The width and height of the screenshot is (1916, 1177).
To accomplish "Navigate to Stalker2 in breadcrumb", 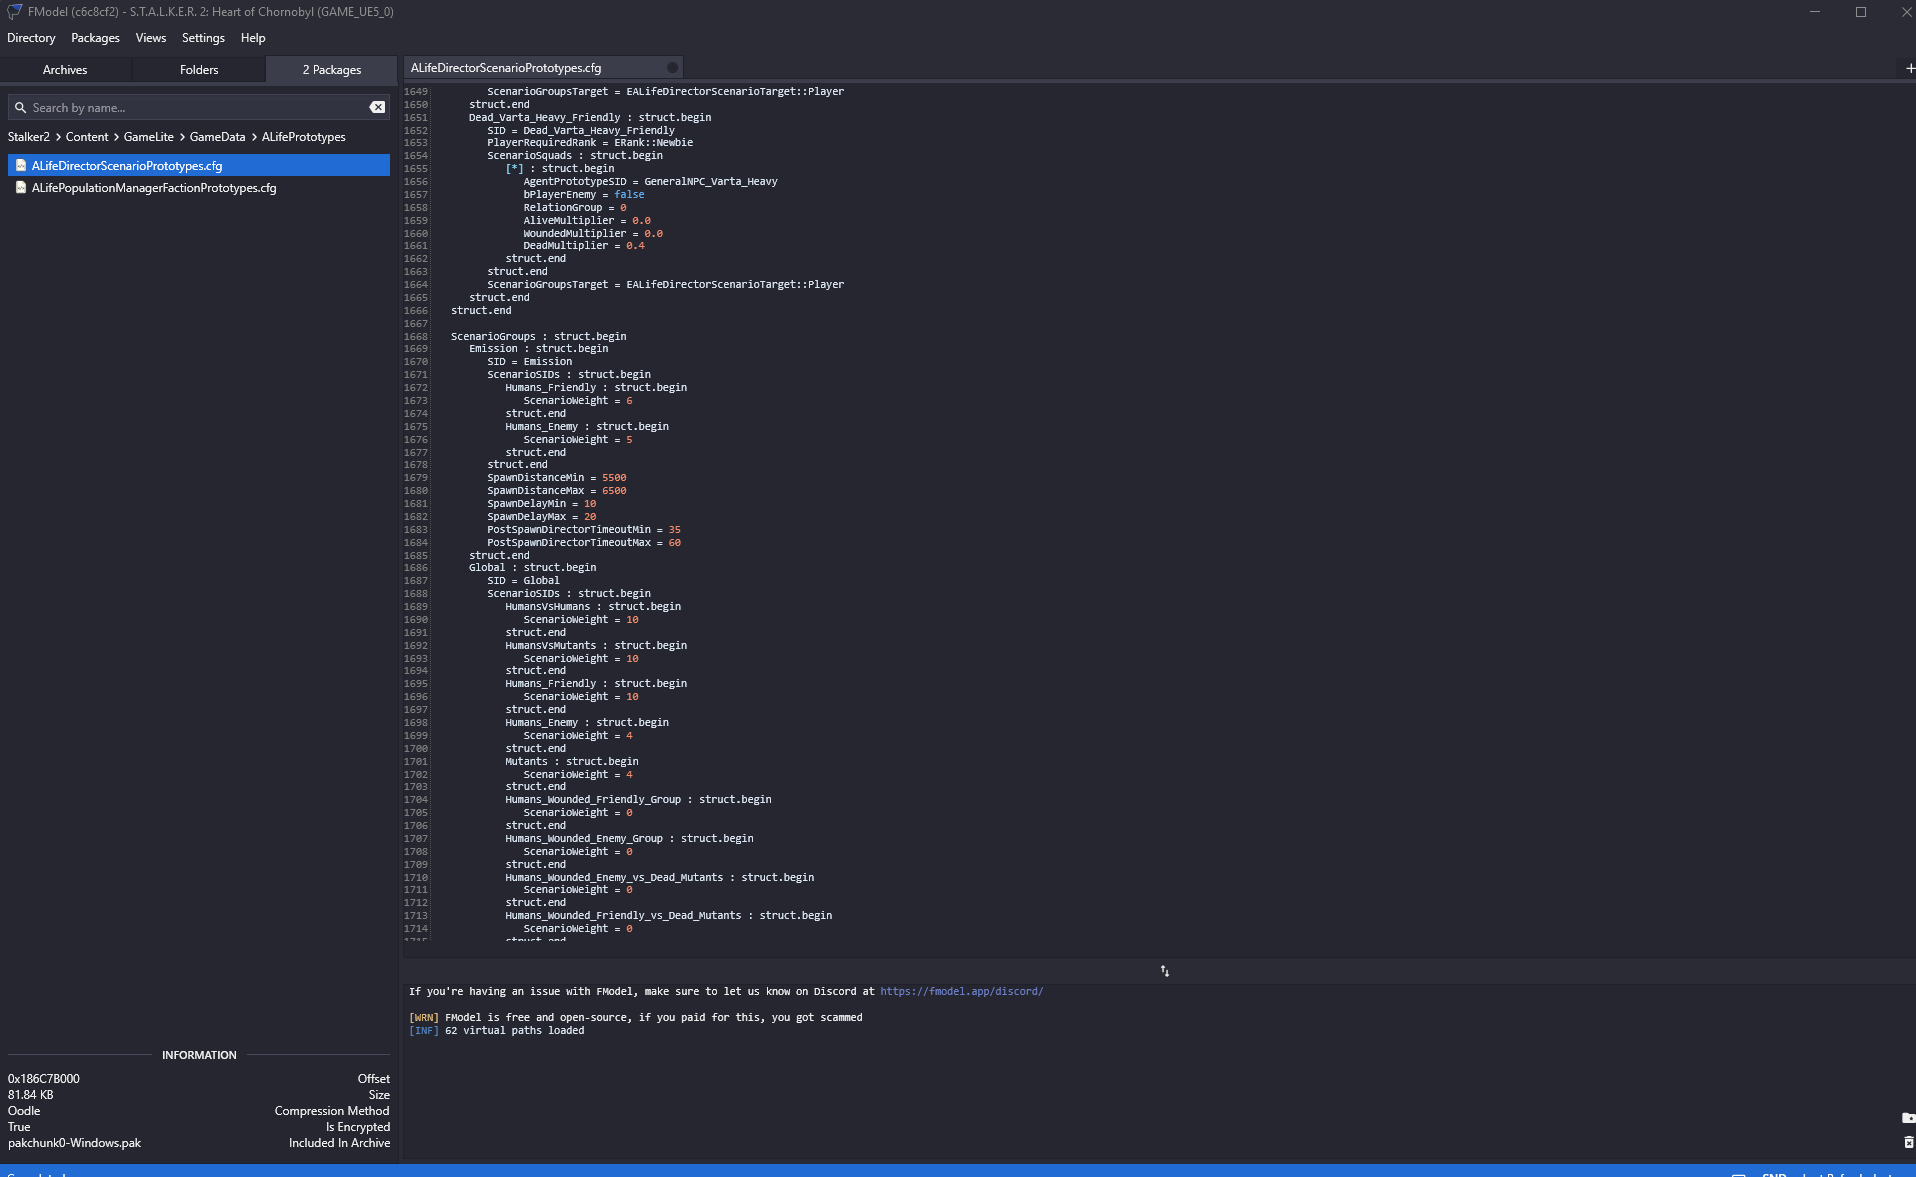I will 29,137.
